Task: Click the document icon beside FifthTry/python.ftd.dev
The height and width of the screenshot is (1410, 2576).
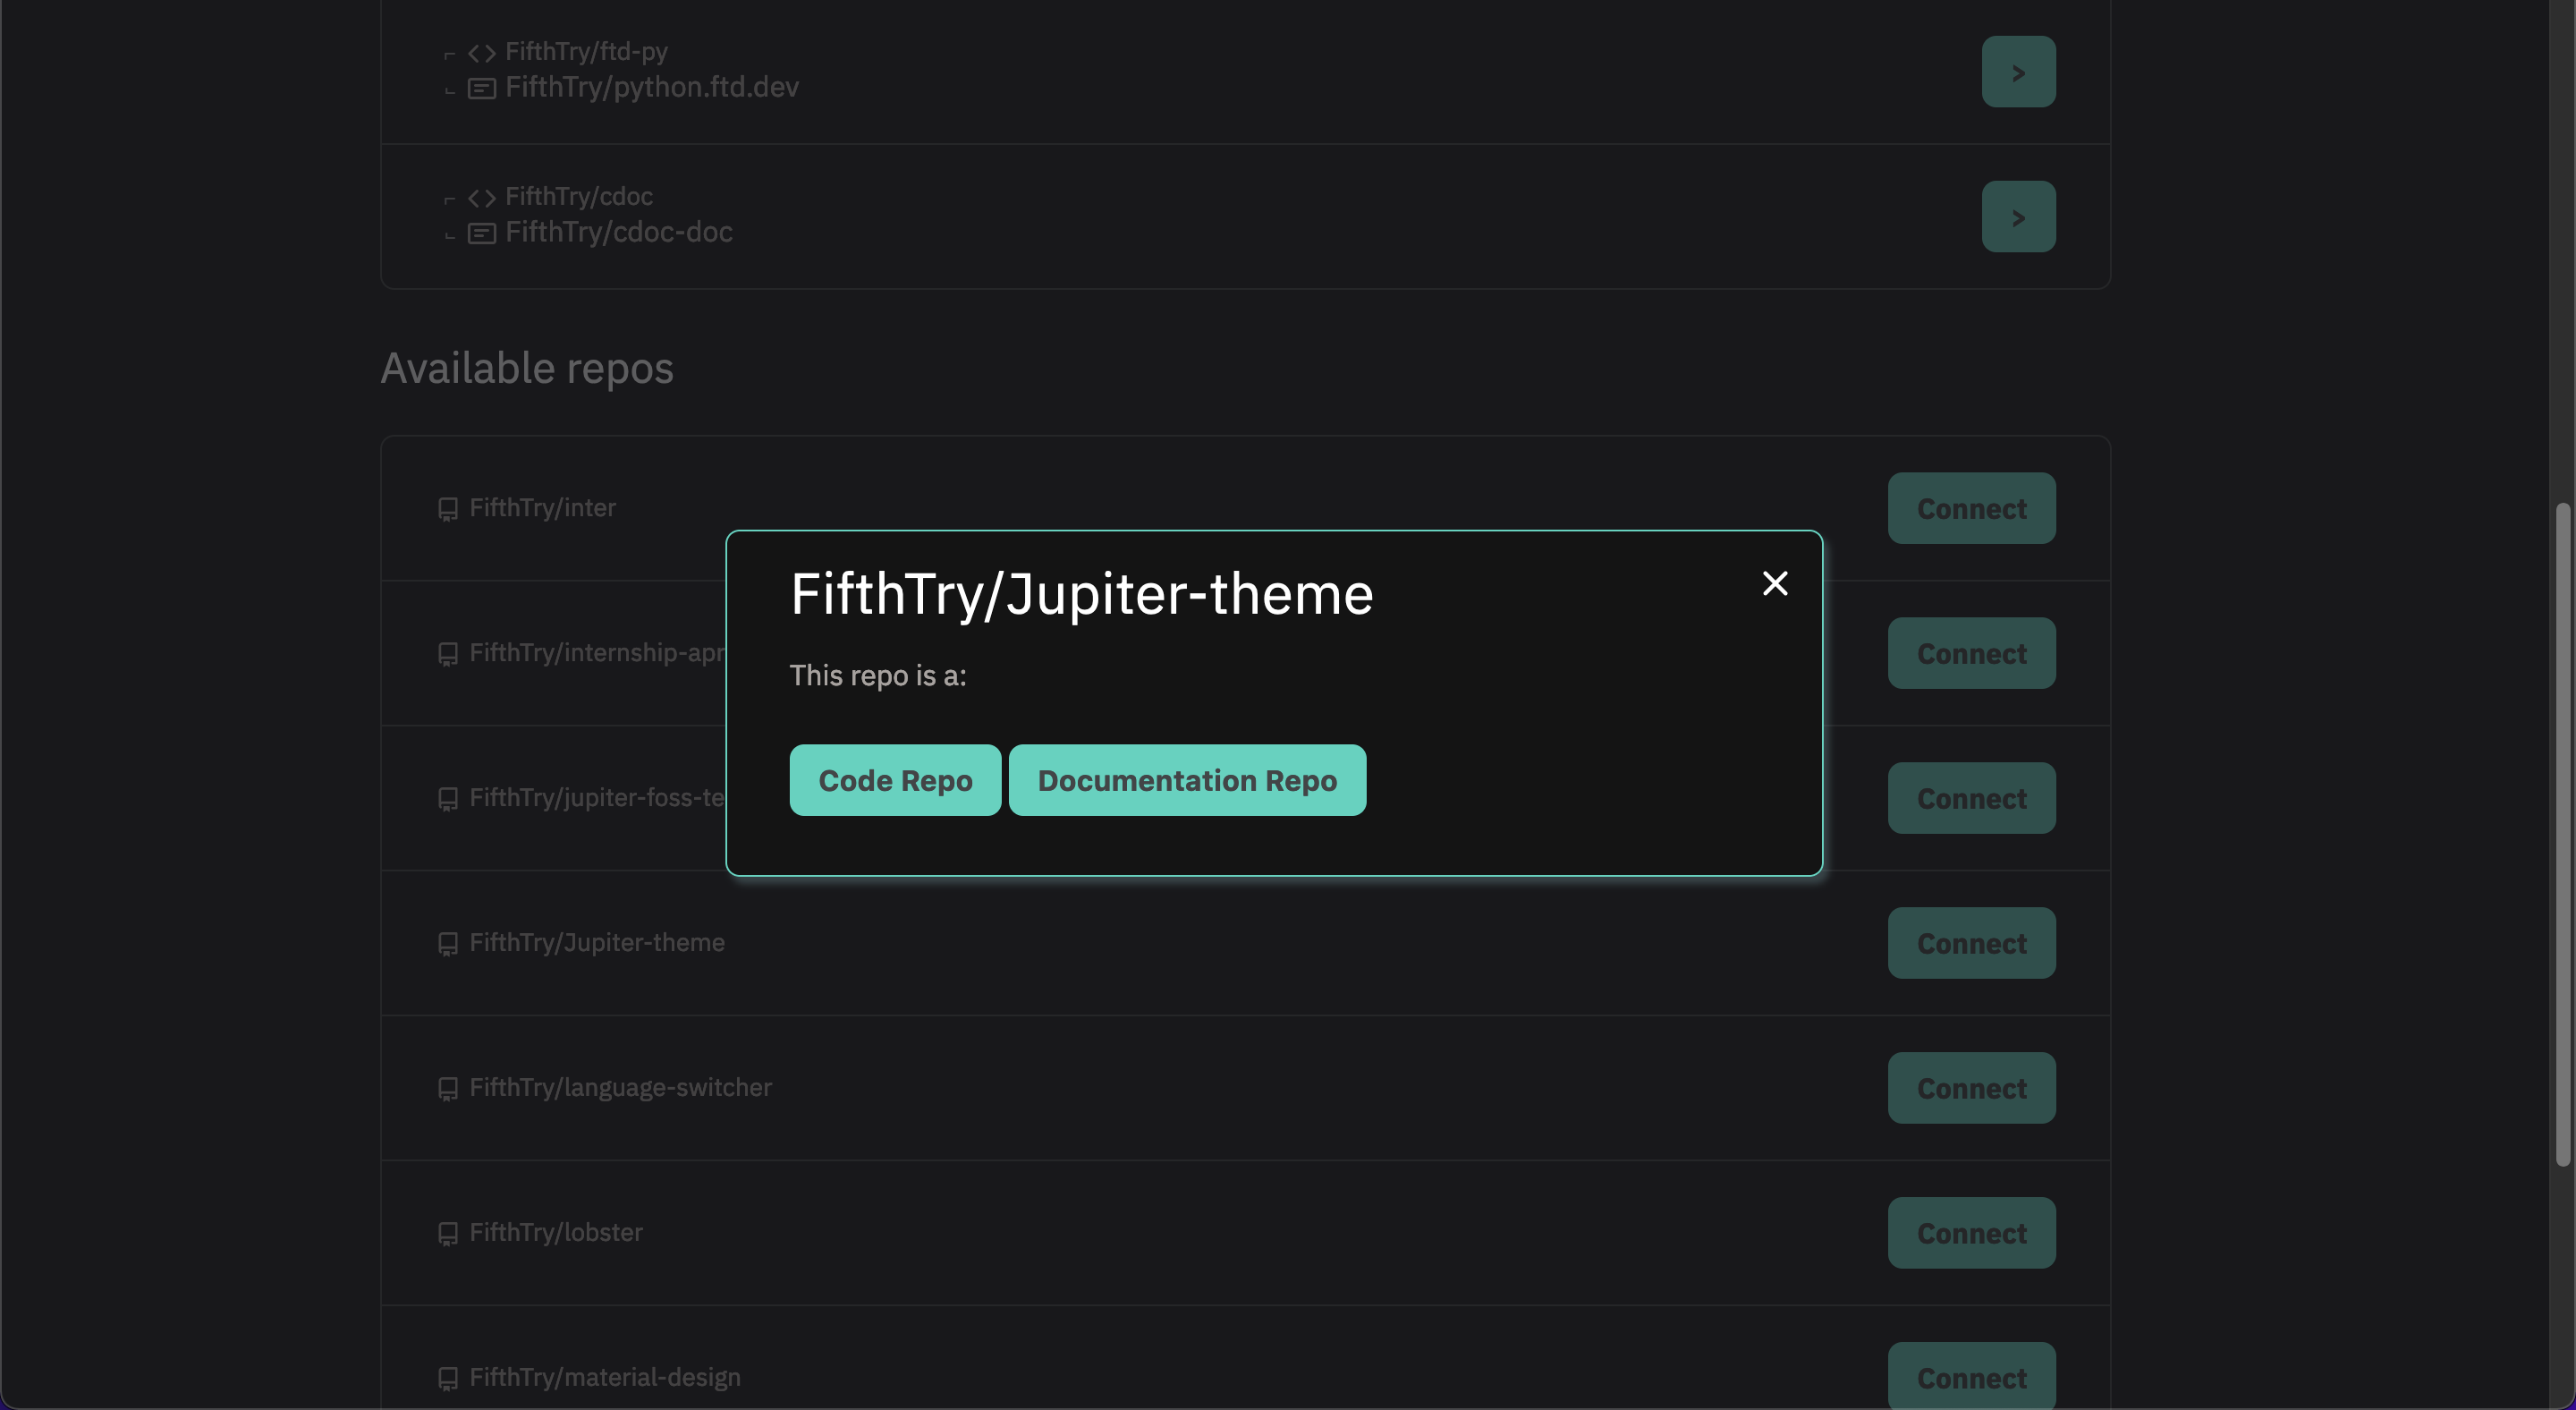Action: (x=481, y=89)
